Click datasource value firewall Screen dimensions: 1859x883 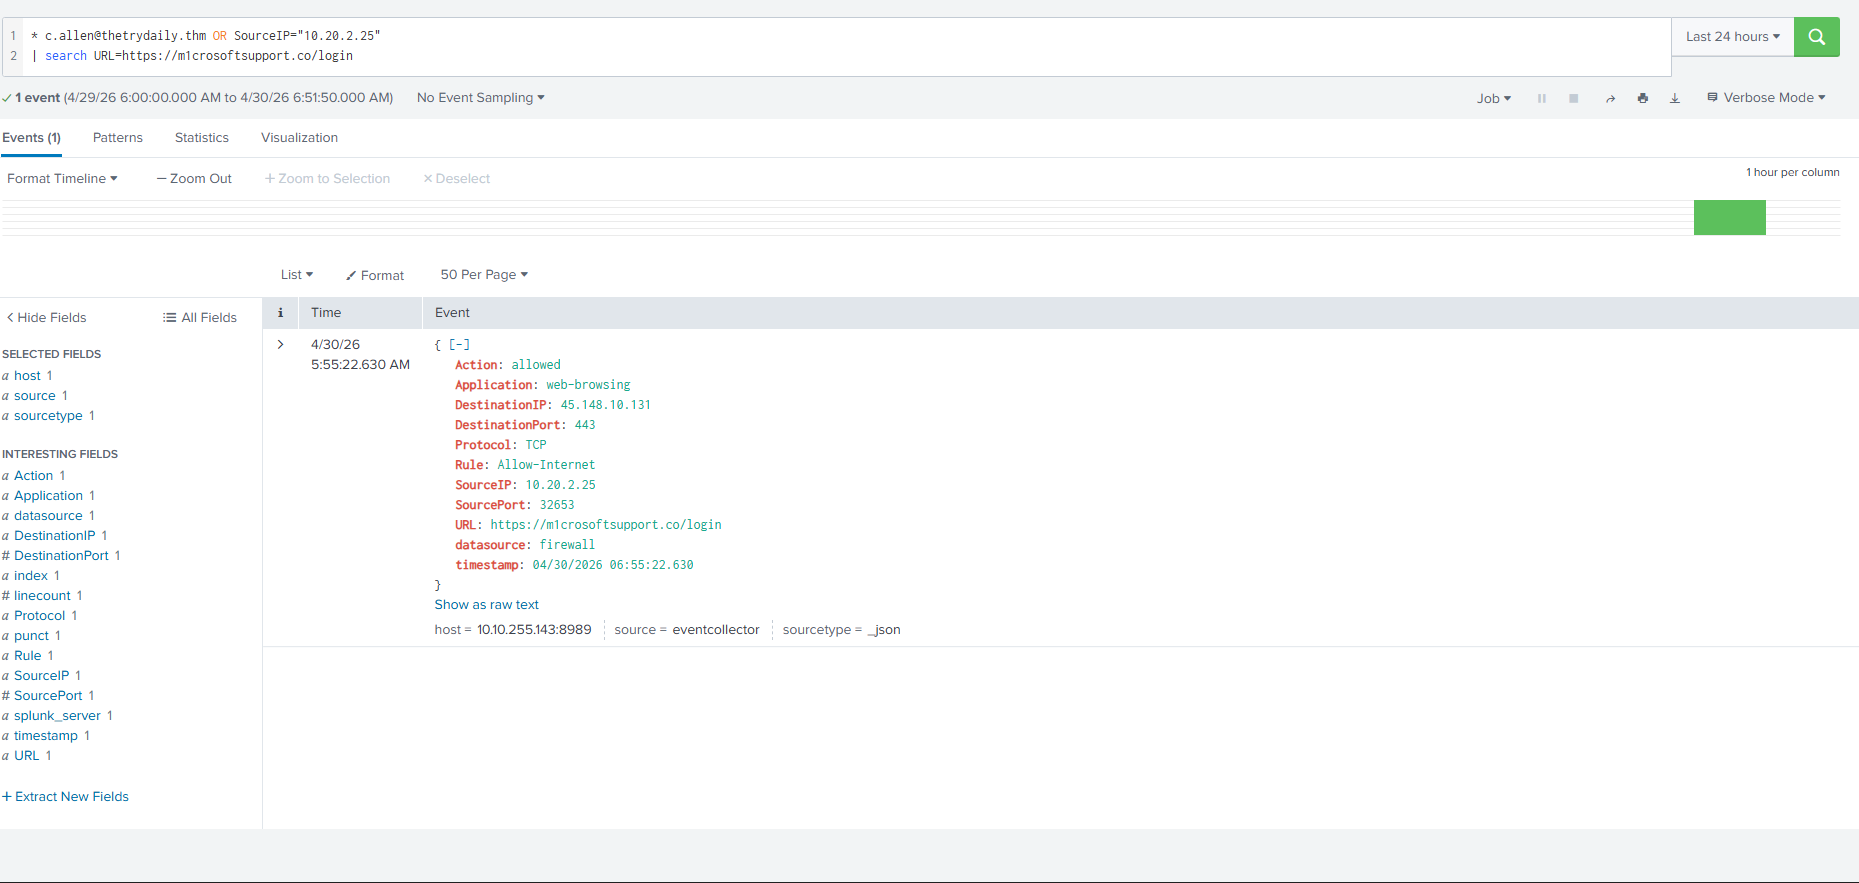tap(567, 545)
